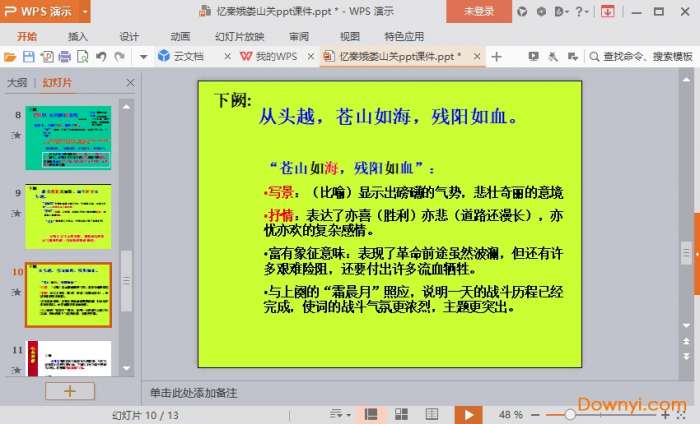
Task: Click the editor scrollbar up arrow
Action: pos(686,79)
